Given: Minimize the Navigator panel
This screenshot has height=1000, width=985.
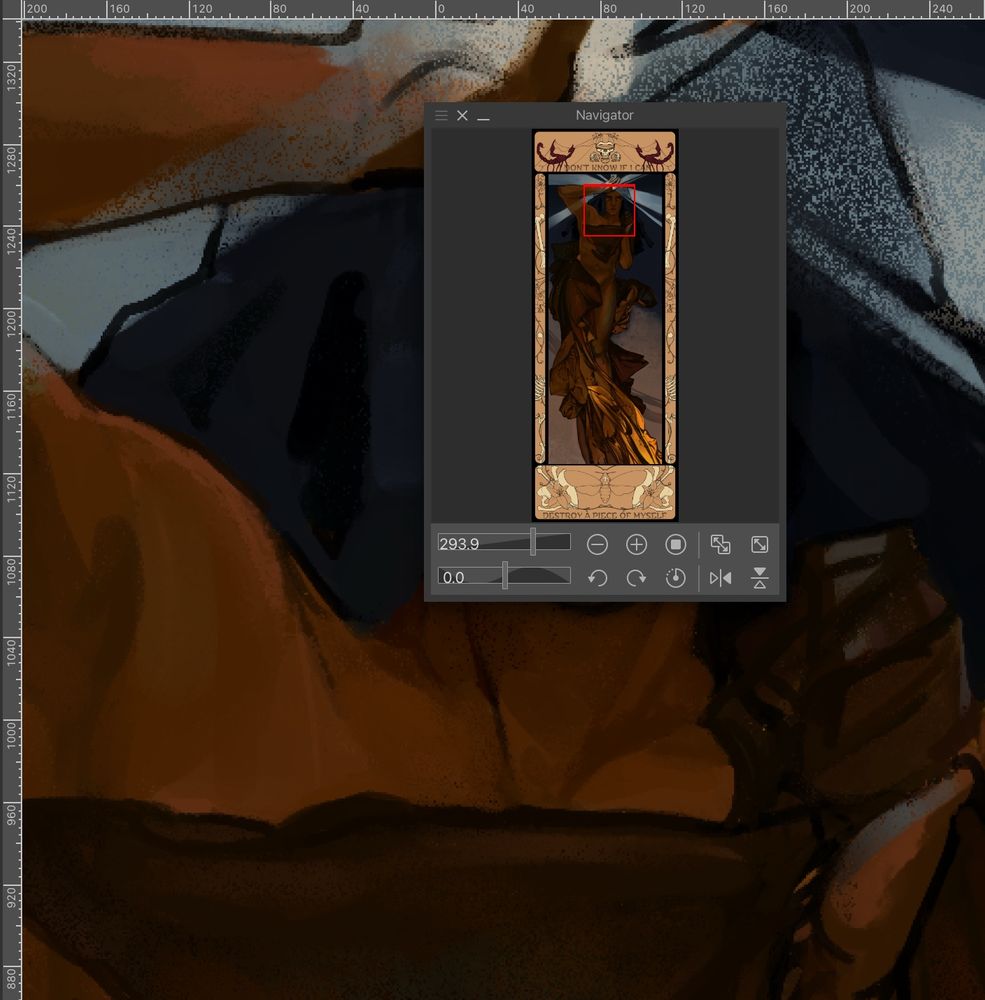Looking at the screenshot, I should click(484, 117).
